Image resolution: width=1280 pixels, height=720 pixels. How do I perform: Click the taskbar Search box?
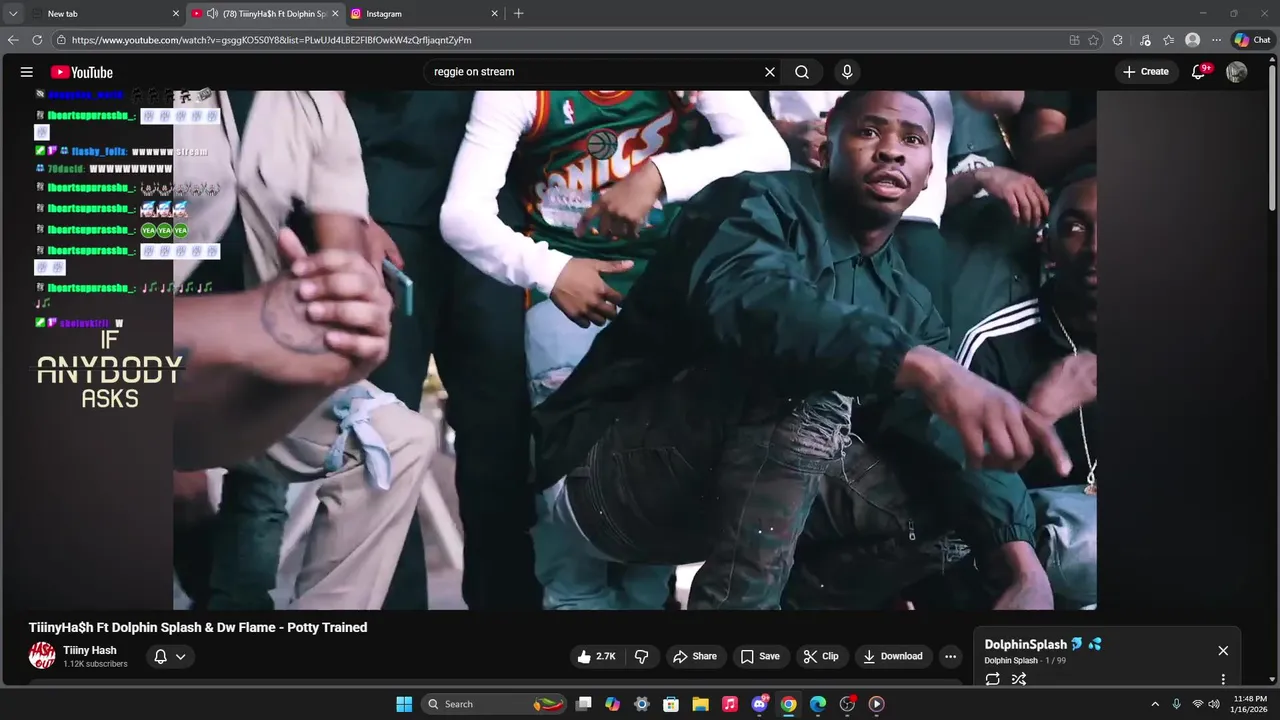point(494,704)
